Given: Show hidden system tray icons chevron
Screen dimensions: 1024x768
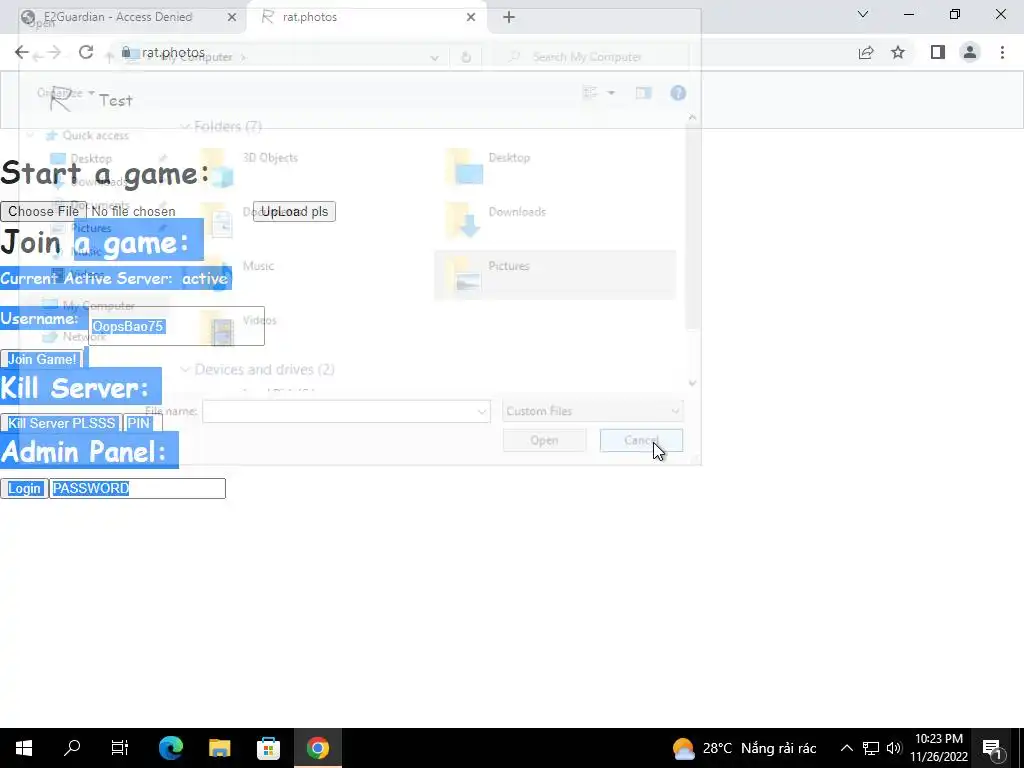Looking at the screenshot, I should click(x=846, y=748).
